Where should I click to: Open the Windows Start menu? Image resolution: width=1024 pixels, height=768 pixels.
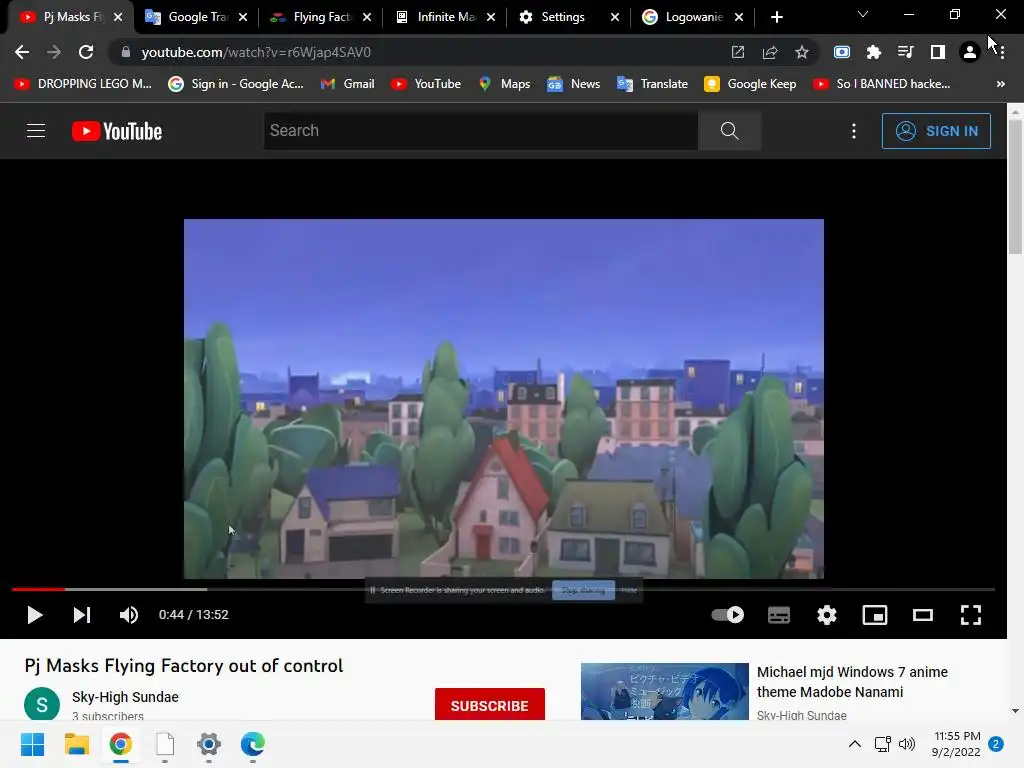[32, 744]
